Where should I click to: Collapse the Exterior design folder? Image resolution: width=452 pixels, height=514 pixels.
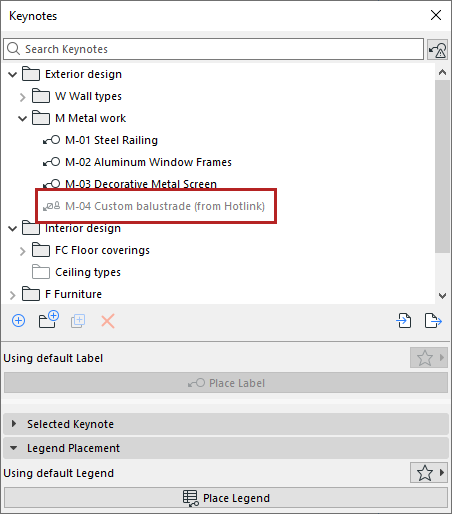(13, 74)
